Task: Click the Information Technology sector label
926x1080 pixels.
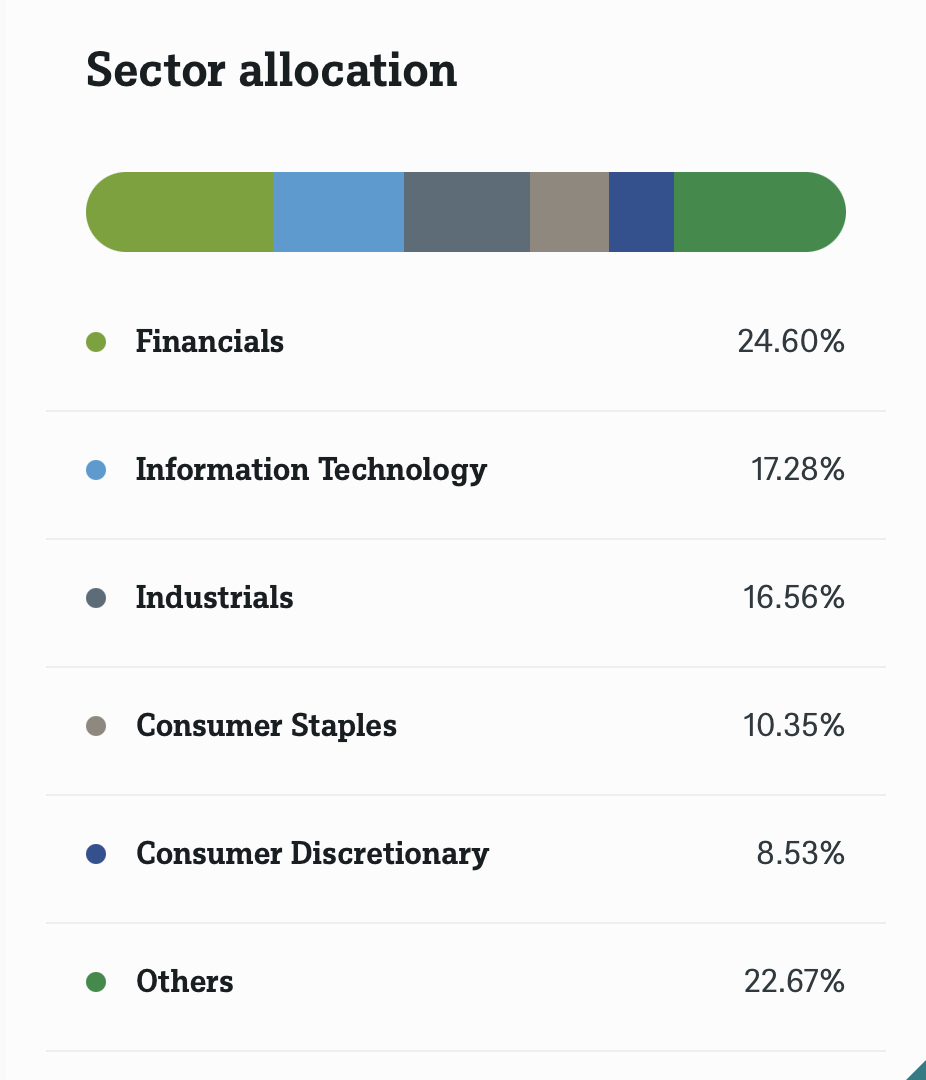Action: (x=311, y=470)
